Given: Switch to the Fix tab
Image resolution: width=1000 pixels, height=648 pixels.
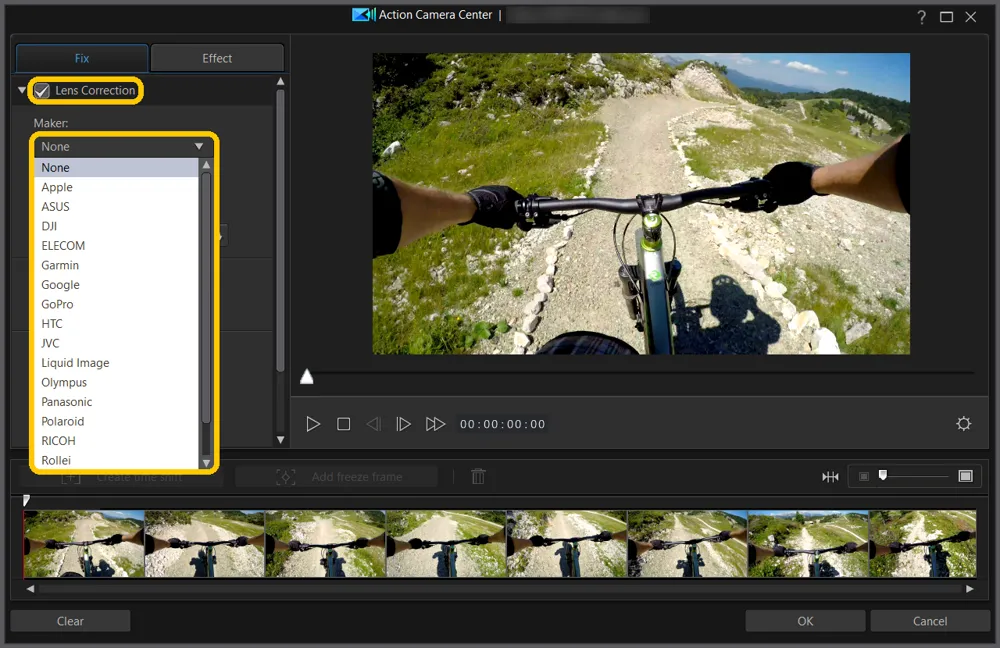Looking at the screenshot, I should (82, 58).
